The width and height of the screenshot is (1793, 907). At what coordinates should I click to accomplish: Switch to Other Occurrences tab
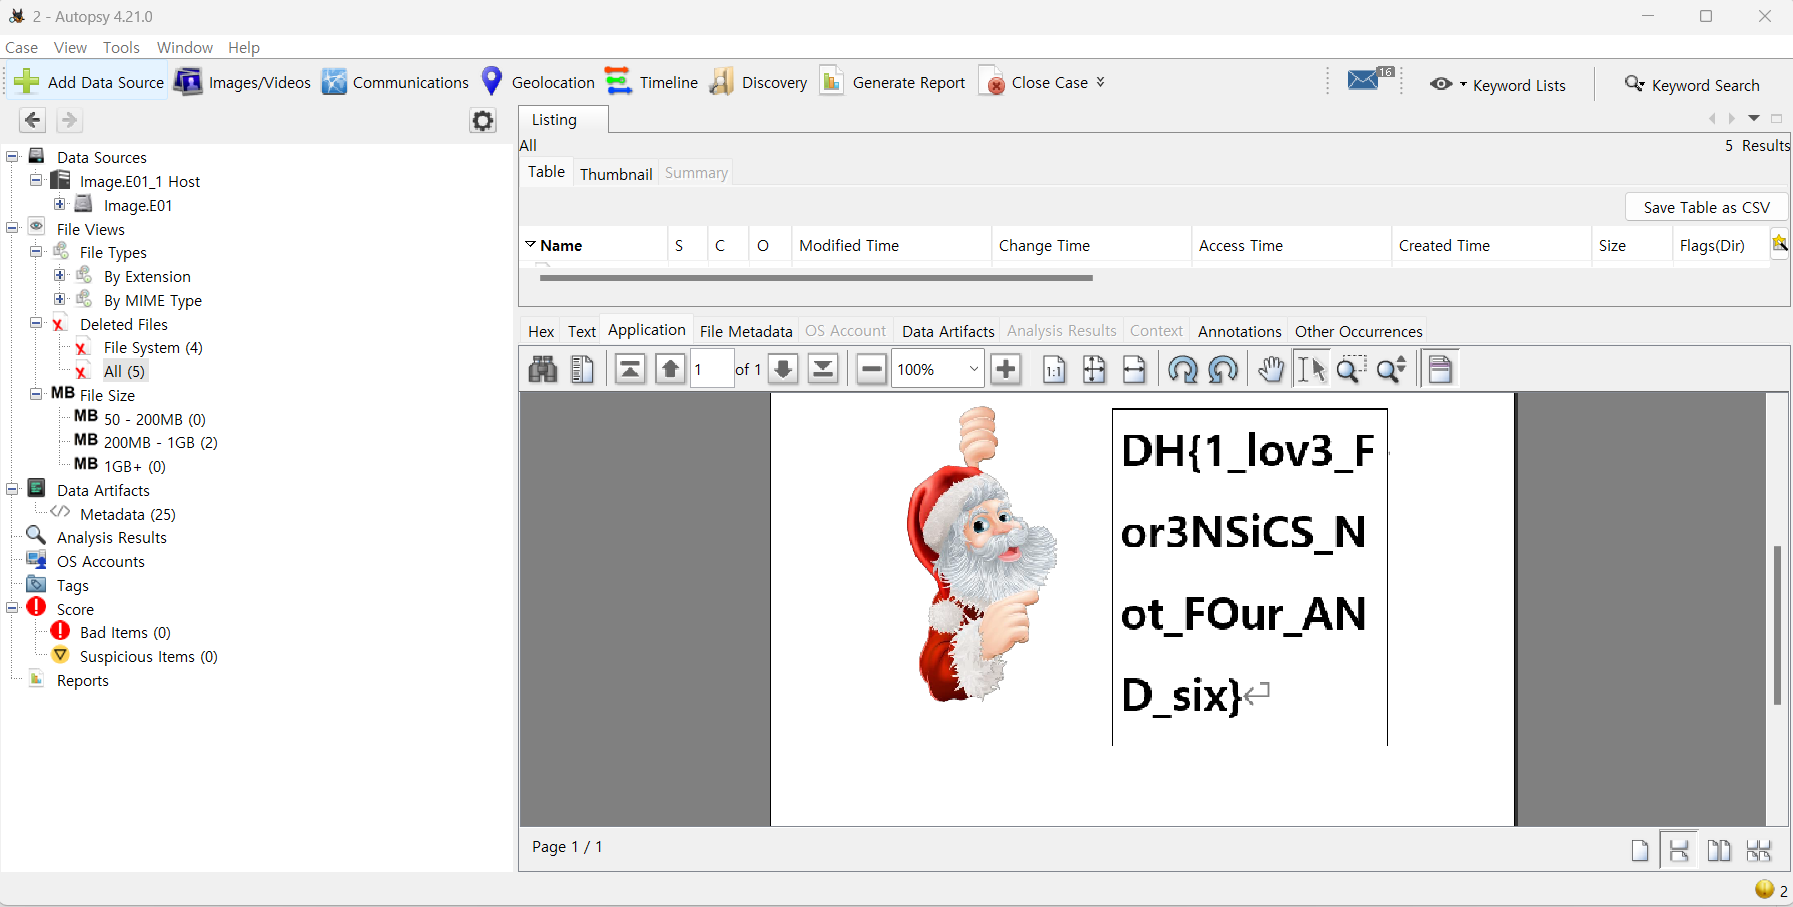pyautogui.click(x=1358, y=331)
